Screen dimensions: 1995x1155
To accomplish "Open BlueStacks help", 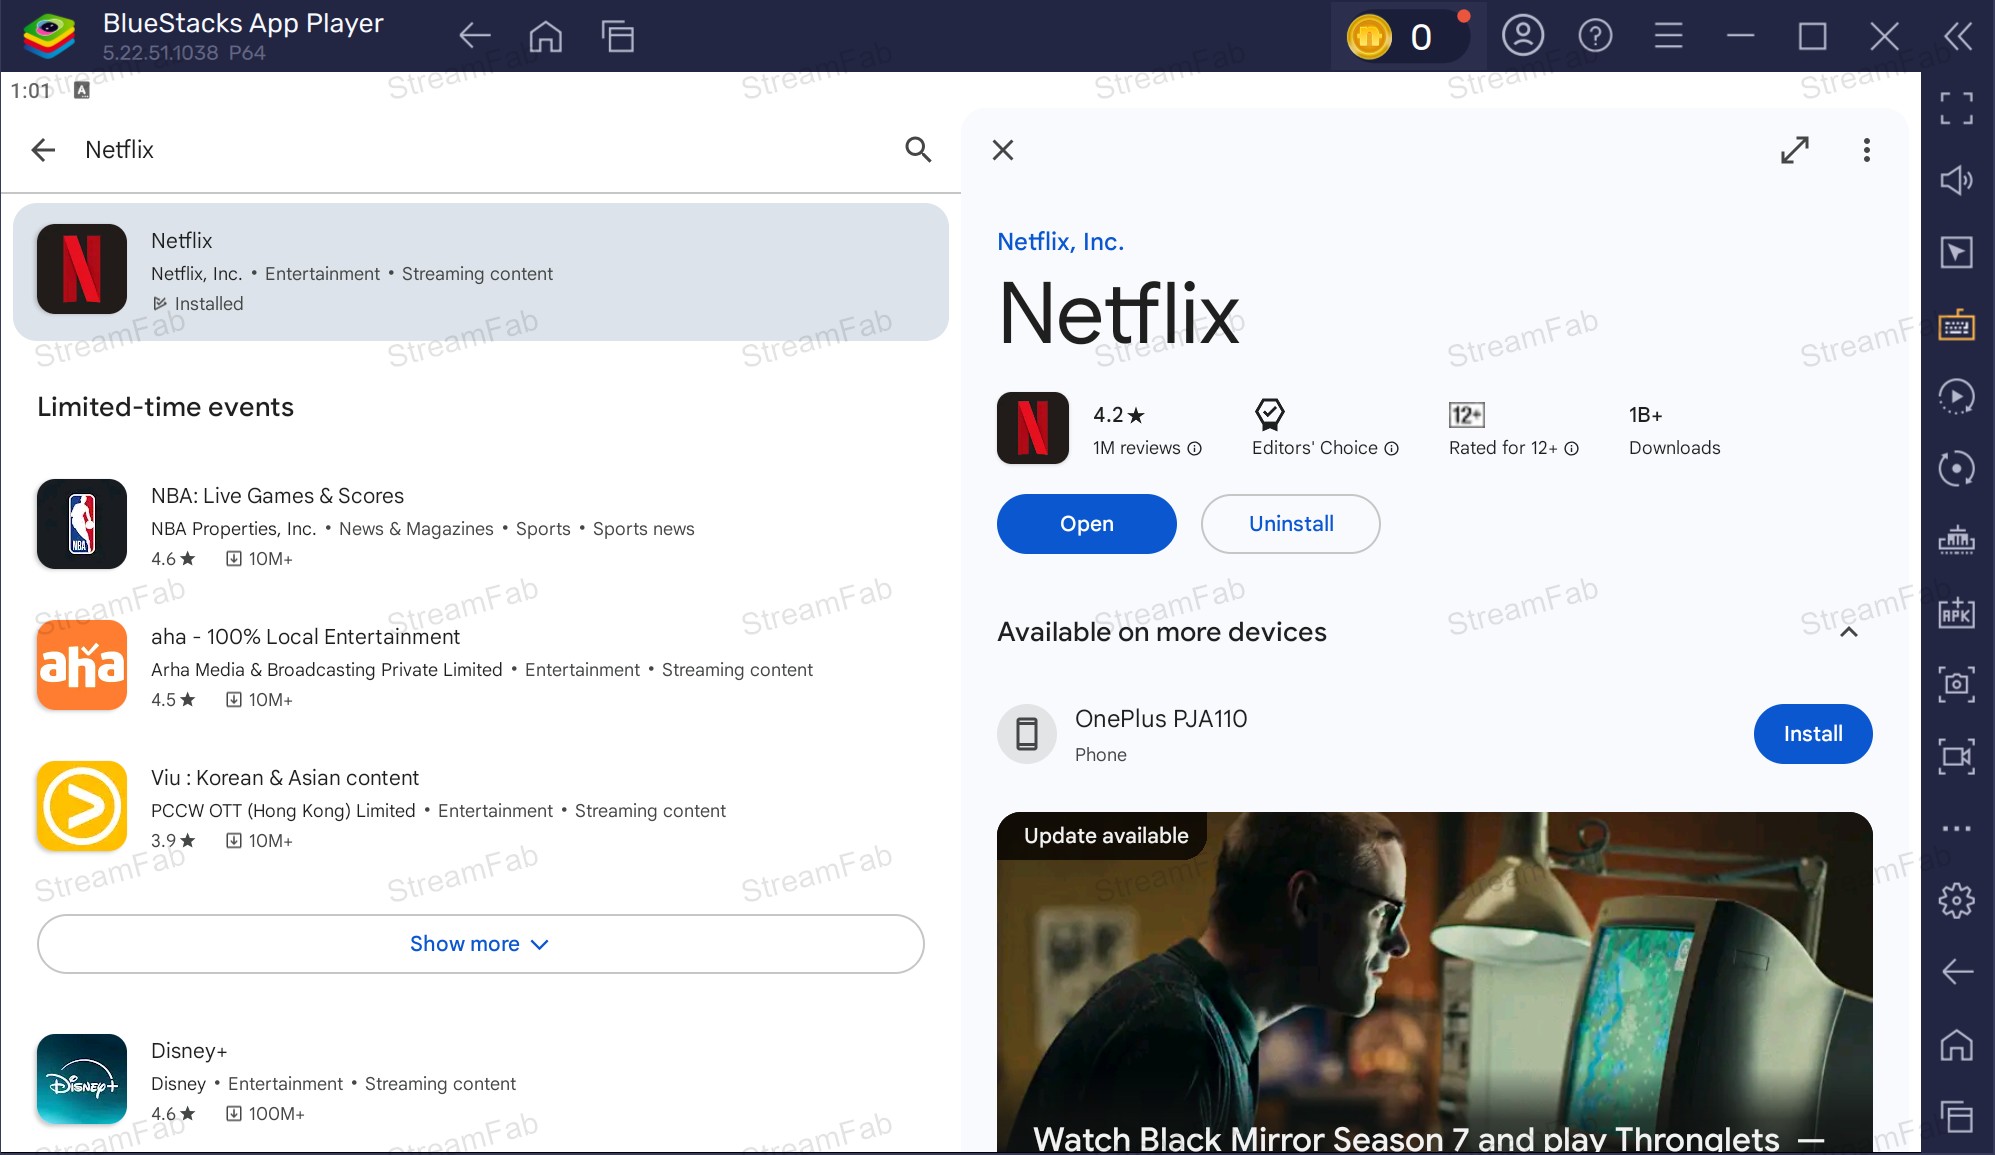I will (1595, 36).
